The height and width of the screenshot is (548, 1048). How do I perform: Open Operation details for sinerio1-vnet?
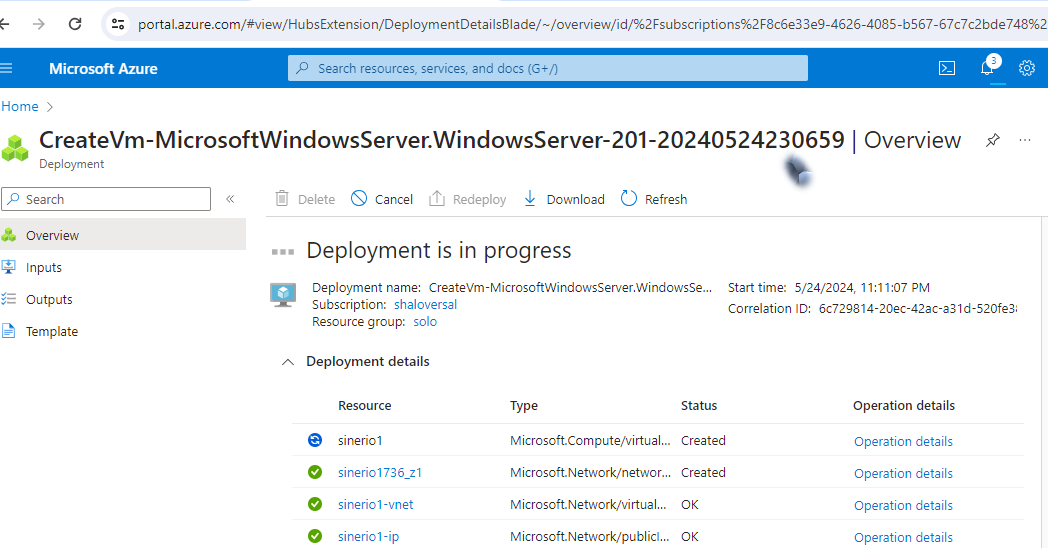tap(903, 505)
